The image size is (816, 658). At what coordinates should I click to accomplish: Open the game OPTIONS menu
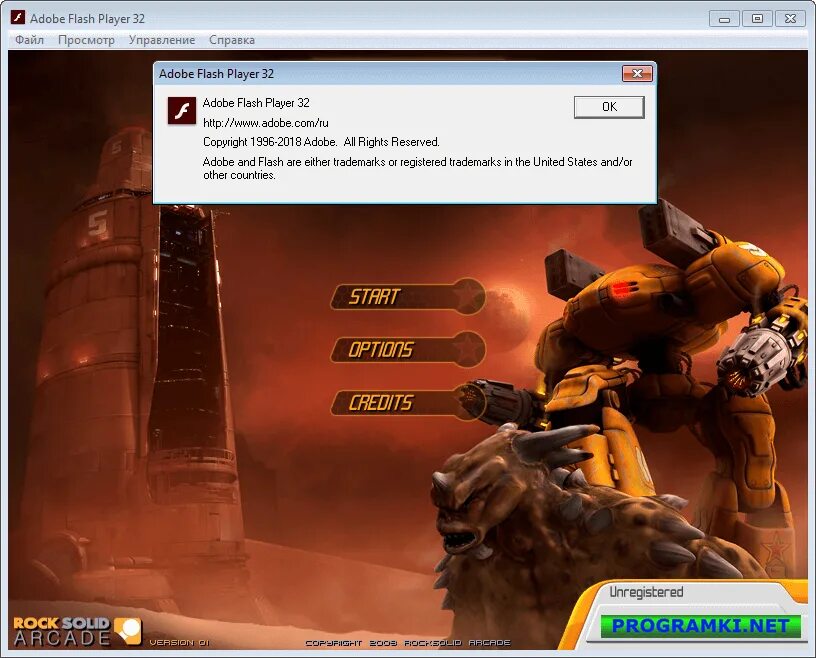(408, 349)
